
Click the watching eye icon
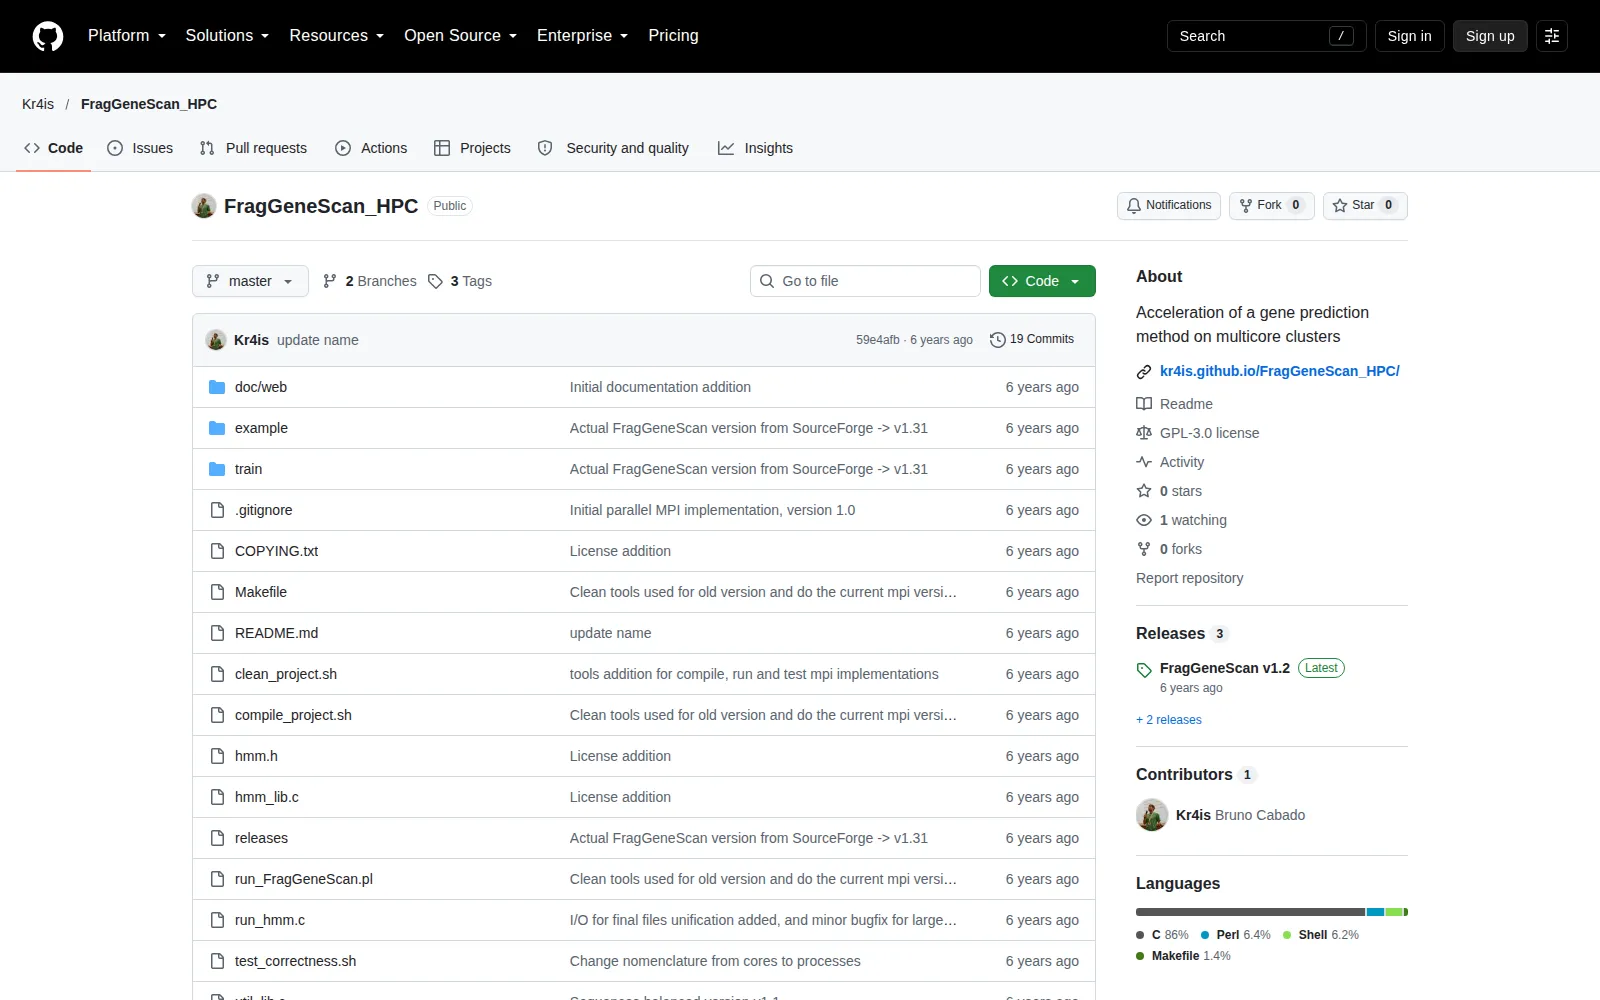pos(1144,520)
